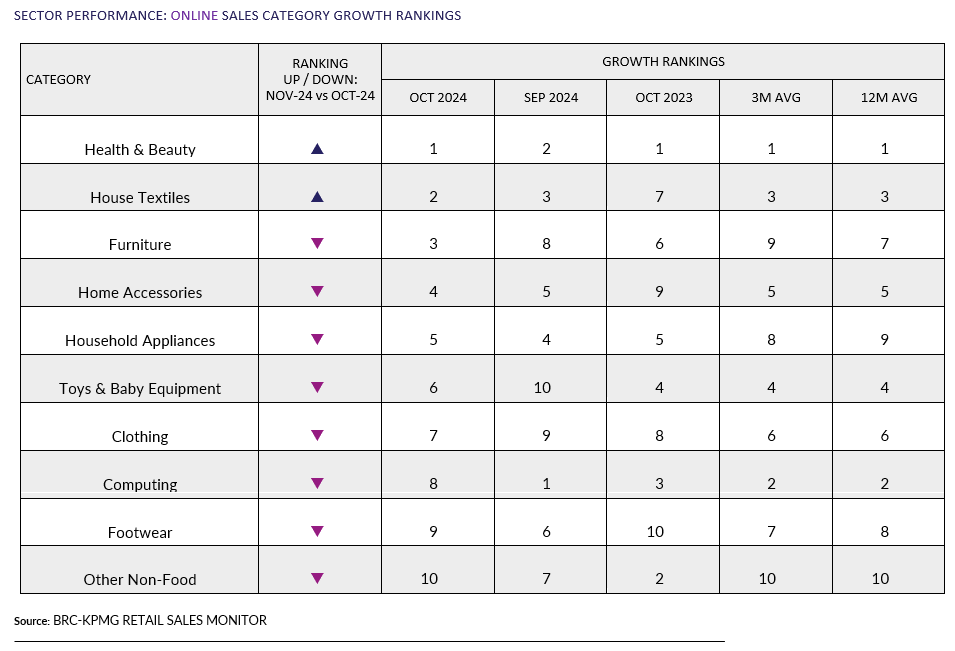The height and width of the screenshot is (651, 955).
Task: Click Household Appliances 12M AVG value 9
Action: click(884, 339)
